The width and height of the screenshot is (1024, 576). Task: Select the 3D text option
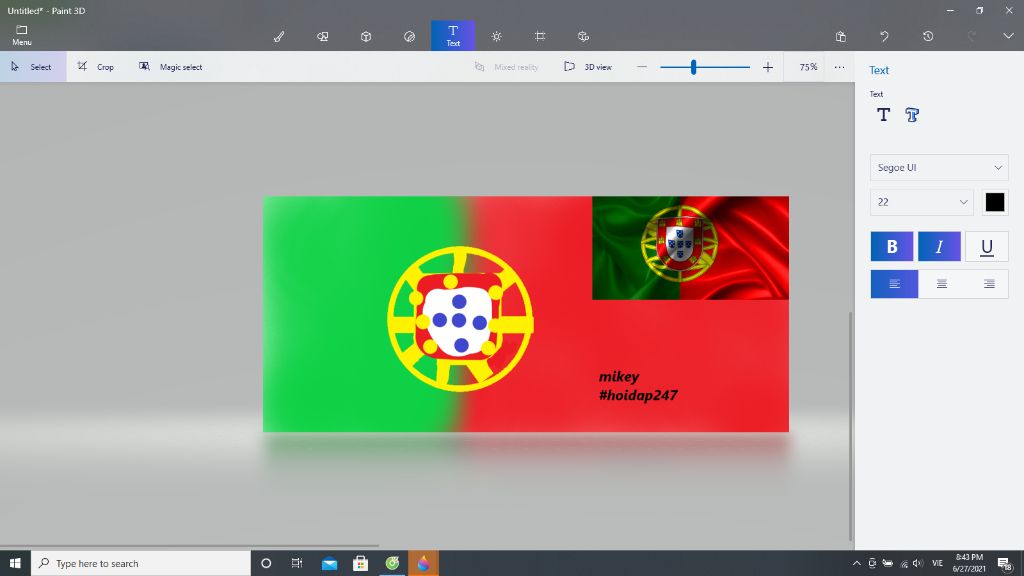coord(912,115)
